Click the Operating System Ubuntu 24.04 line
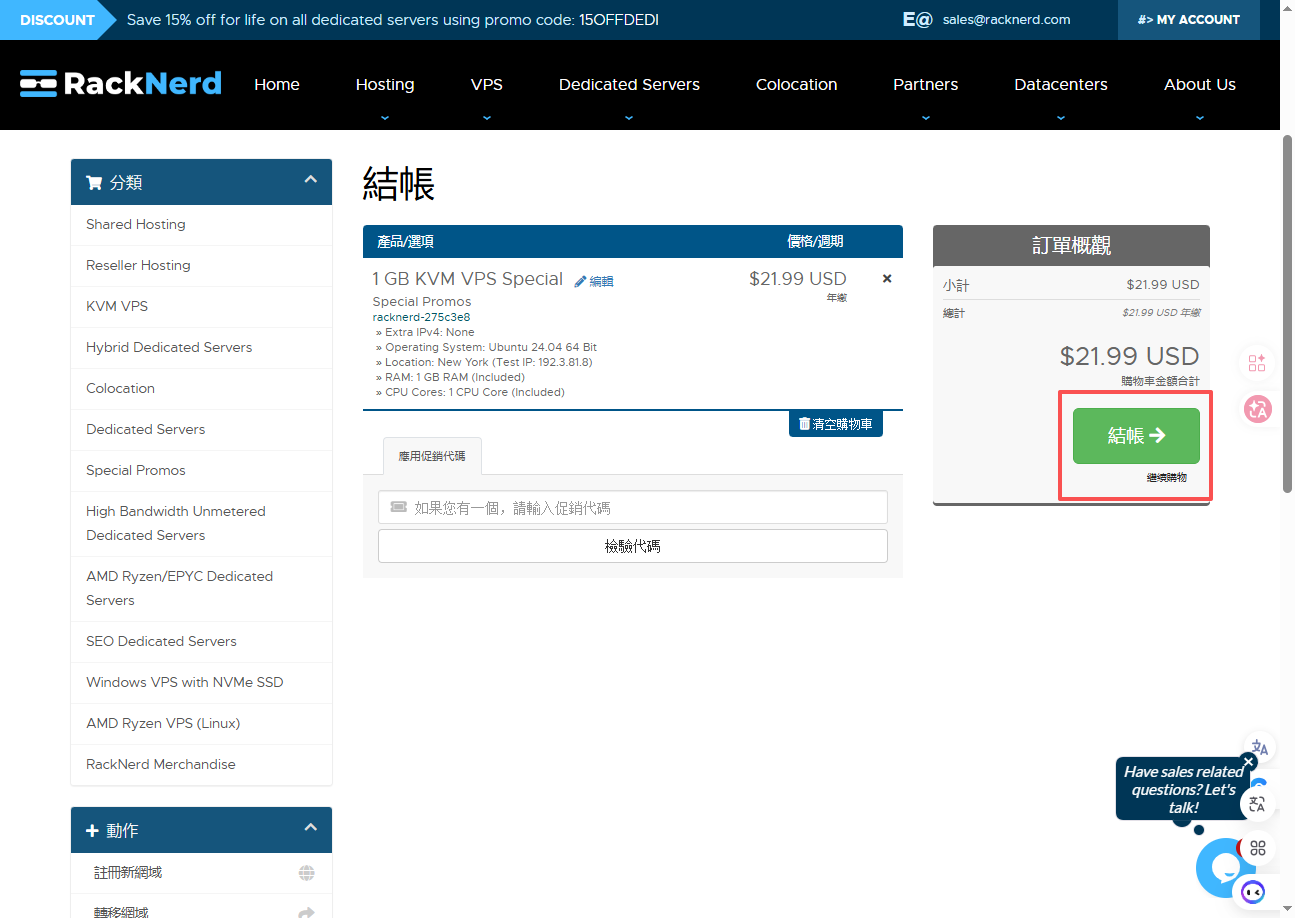 coord(486,347)
